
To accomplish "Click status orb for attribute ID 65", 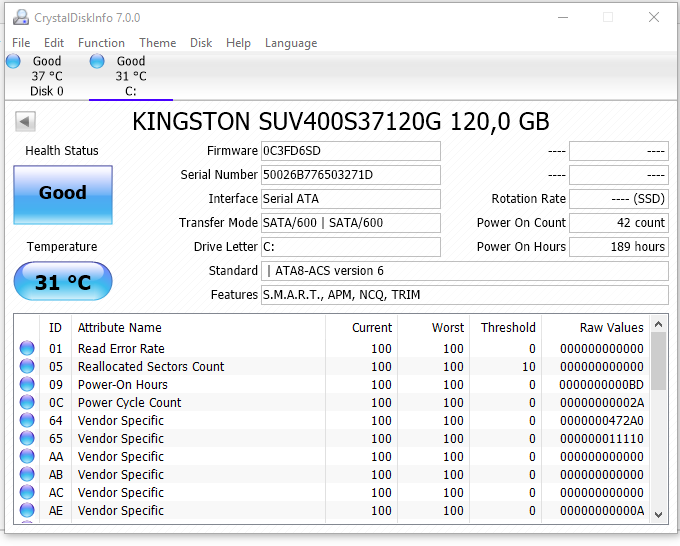I will pos(27,438).
